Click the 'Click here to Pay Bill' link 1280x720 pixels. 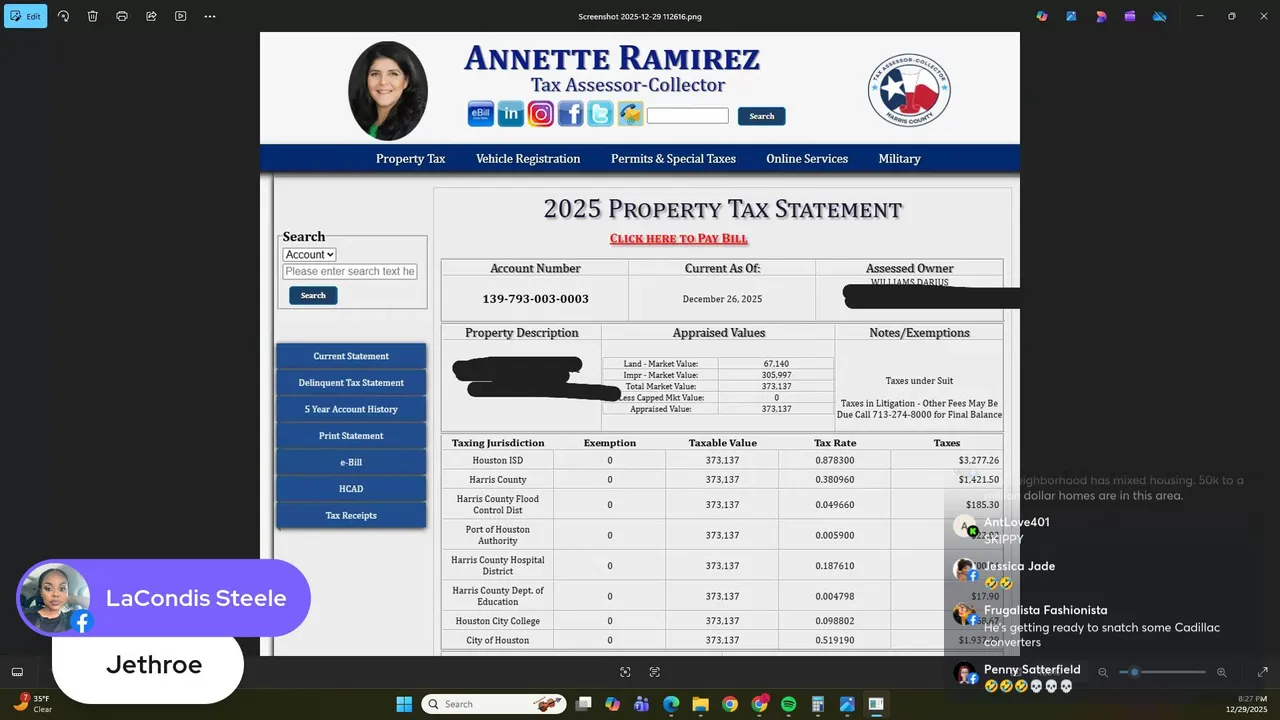tap(679, 238)
